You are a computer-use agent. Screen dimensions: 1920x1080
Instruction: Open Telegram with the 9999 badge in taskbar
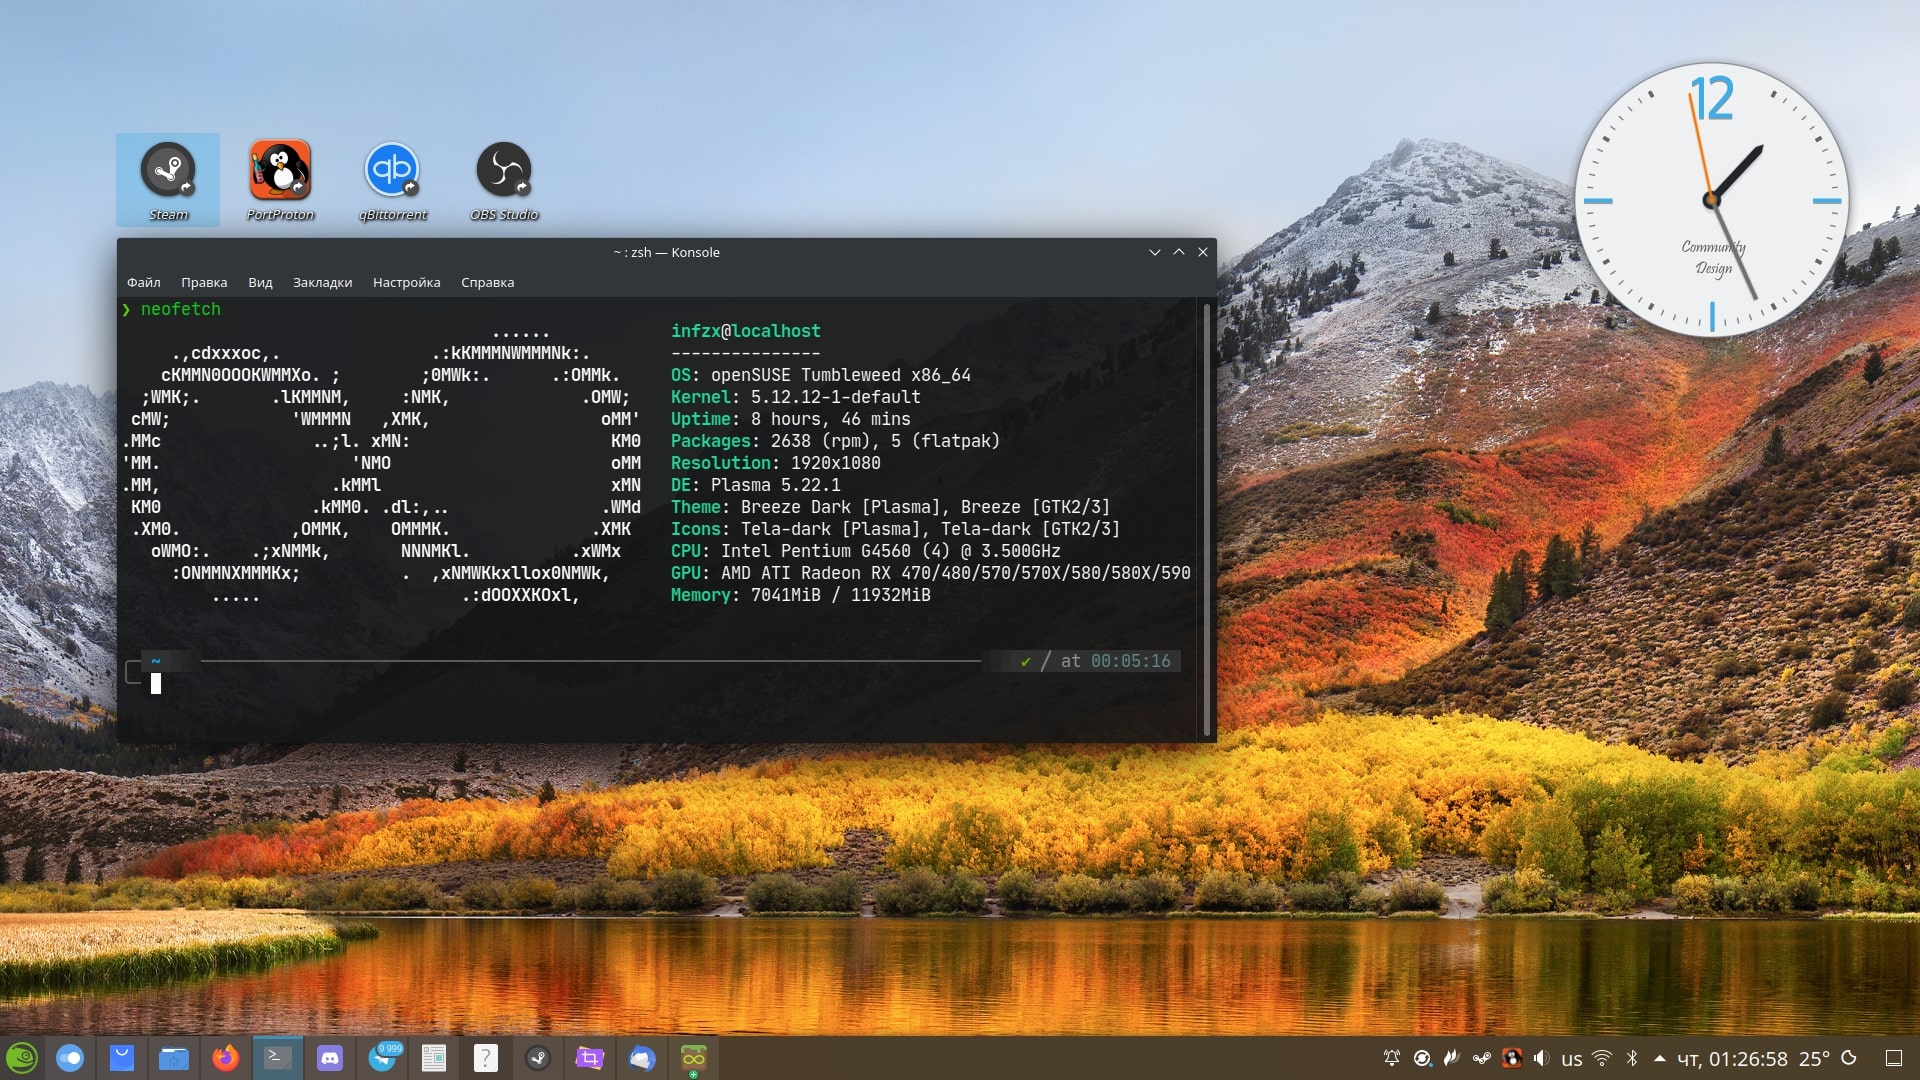click(x=382, y=1060)
